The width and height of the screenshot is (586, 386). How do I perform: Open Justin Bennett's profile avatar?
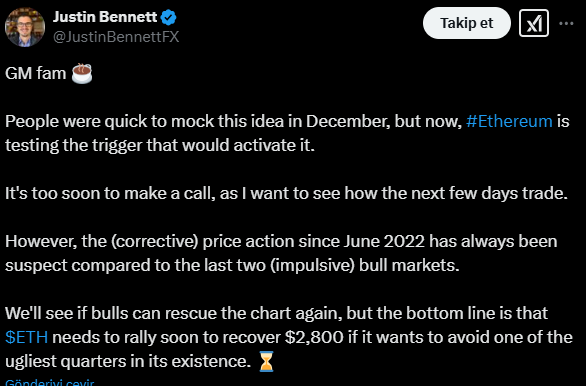pos(25,27)
